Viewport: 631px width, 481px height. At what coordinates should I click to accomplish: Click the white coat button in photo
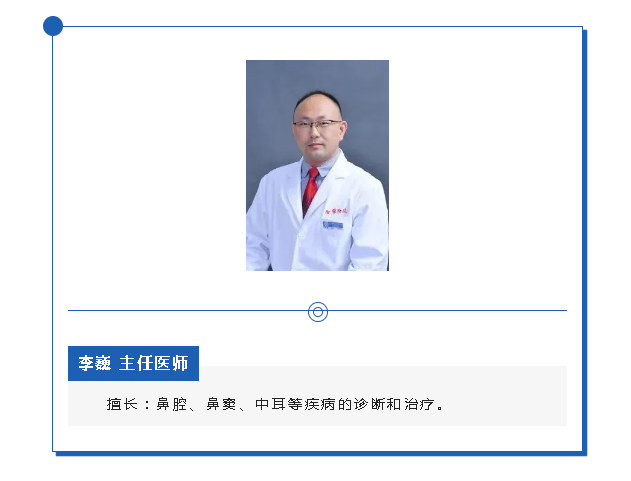[300, 233]
